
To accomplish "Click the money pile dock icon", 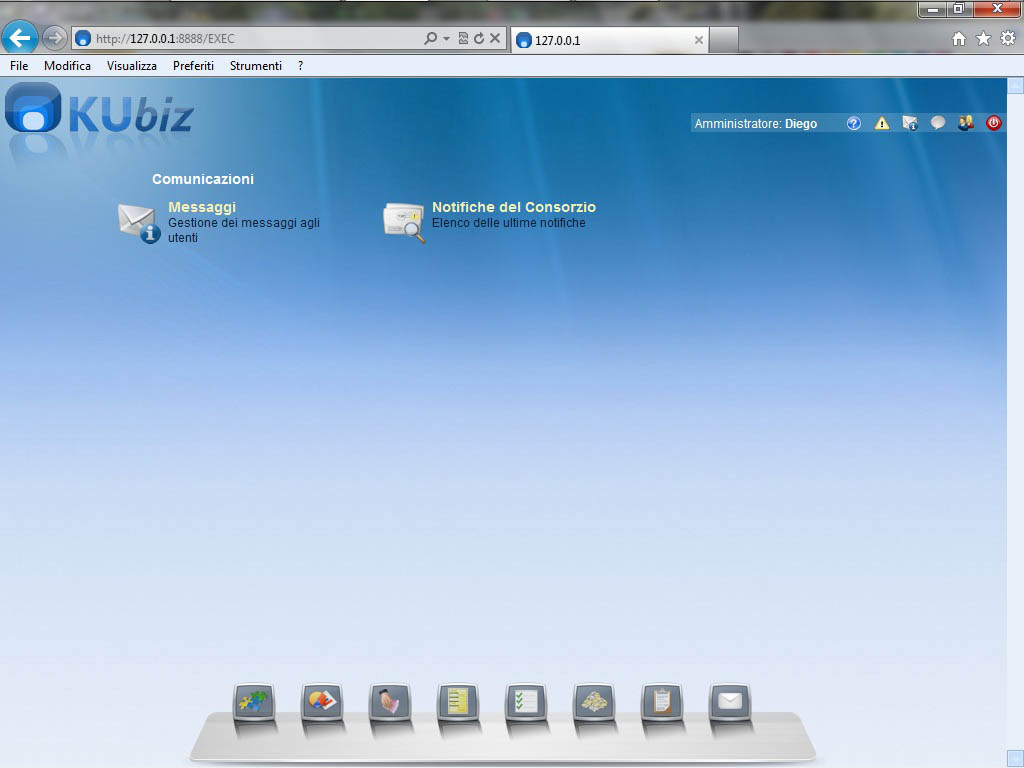I will point(594,702).
